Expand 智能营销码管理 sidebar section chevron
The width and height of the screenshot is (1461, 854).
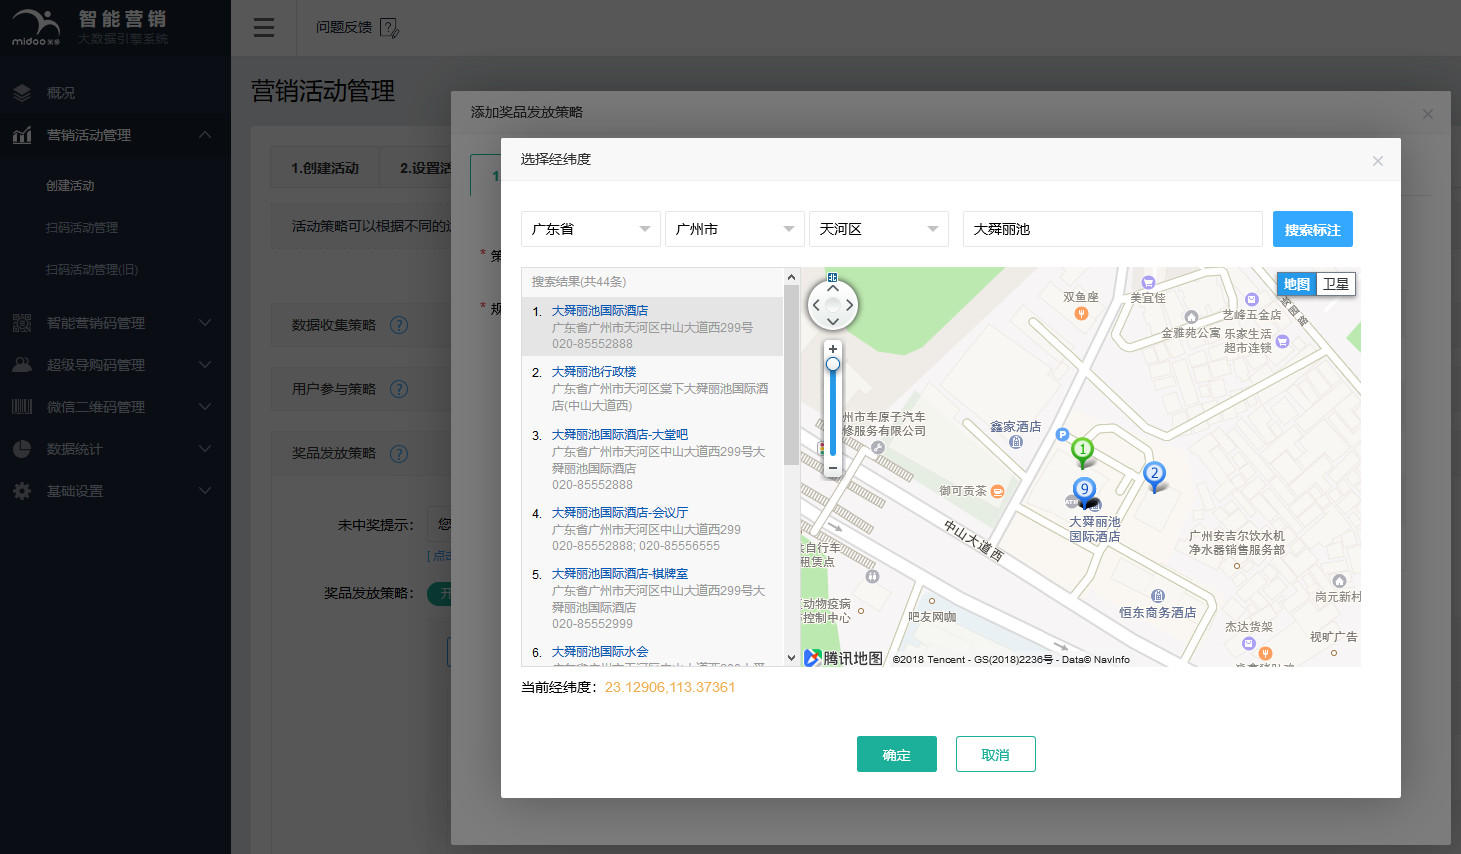[205, 323]
